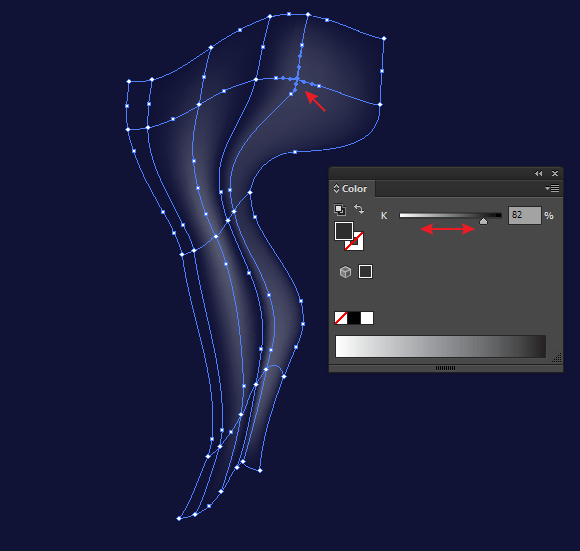Viewport: 580px width, 551px height.
Task: Cycle panel options using arrows beside Color
Action: 336,189
